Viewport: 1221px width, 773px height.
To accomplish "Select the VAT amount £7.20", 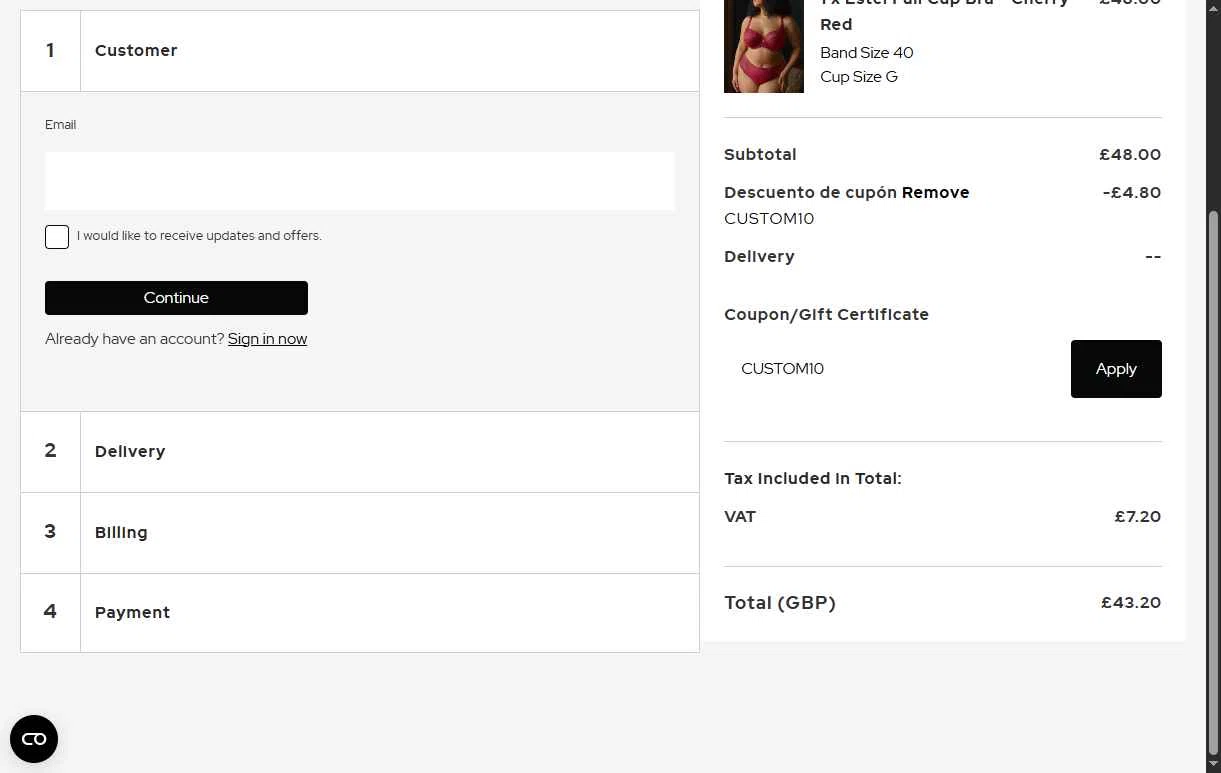I will [1138, 517].
